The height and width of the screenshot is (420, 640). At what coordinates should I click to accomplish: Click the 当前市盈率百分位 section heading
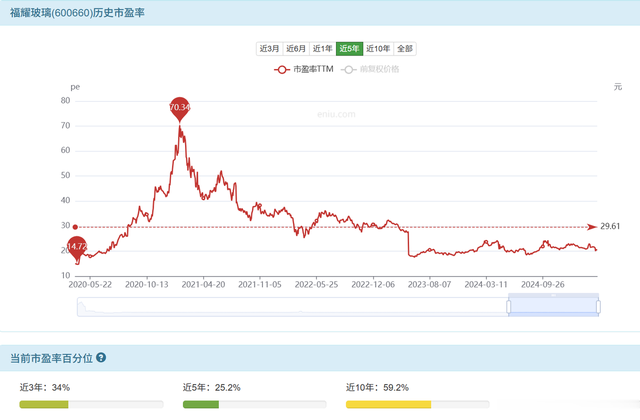(x=51, y=358)
